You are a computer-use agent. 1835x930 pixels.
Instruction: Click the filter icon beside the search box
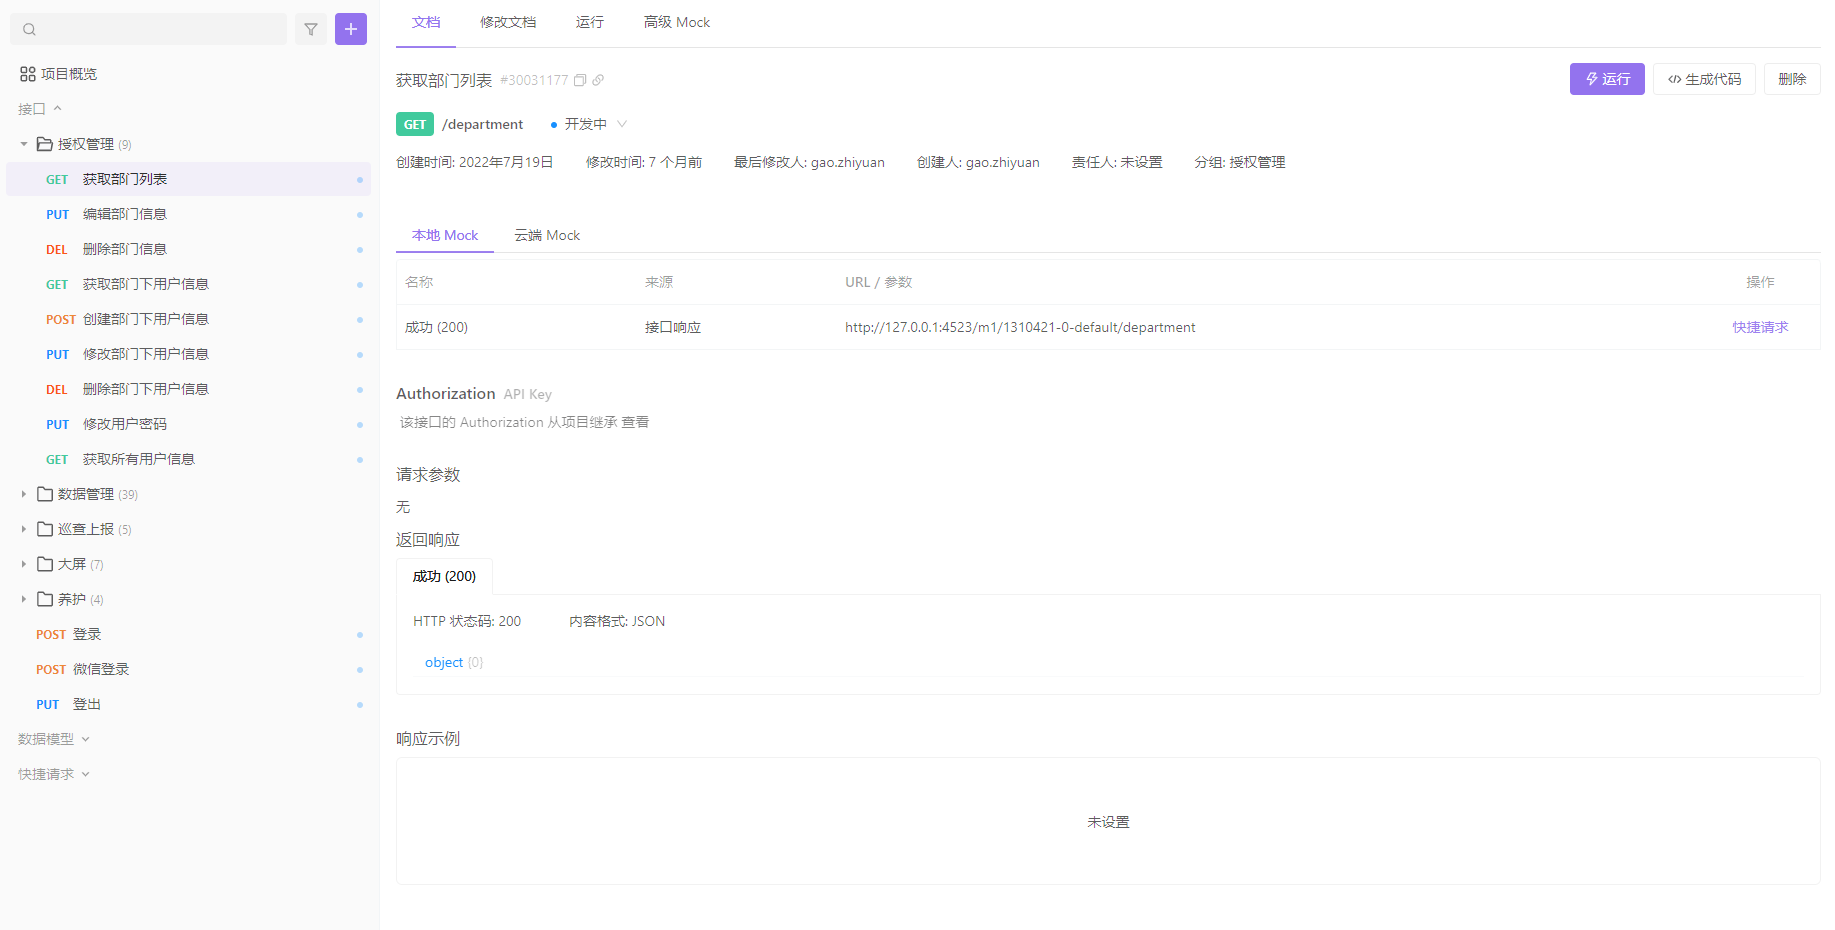[311, 29]
